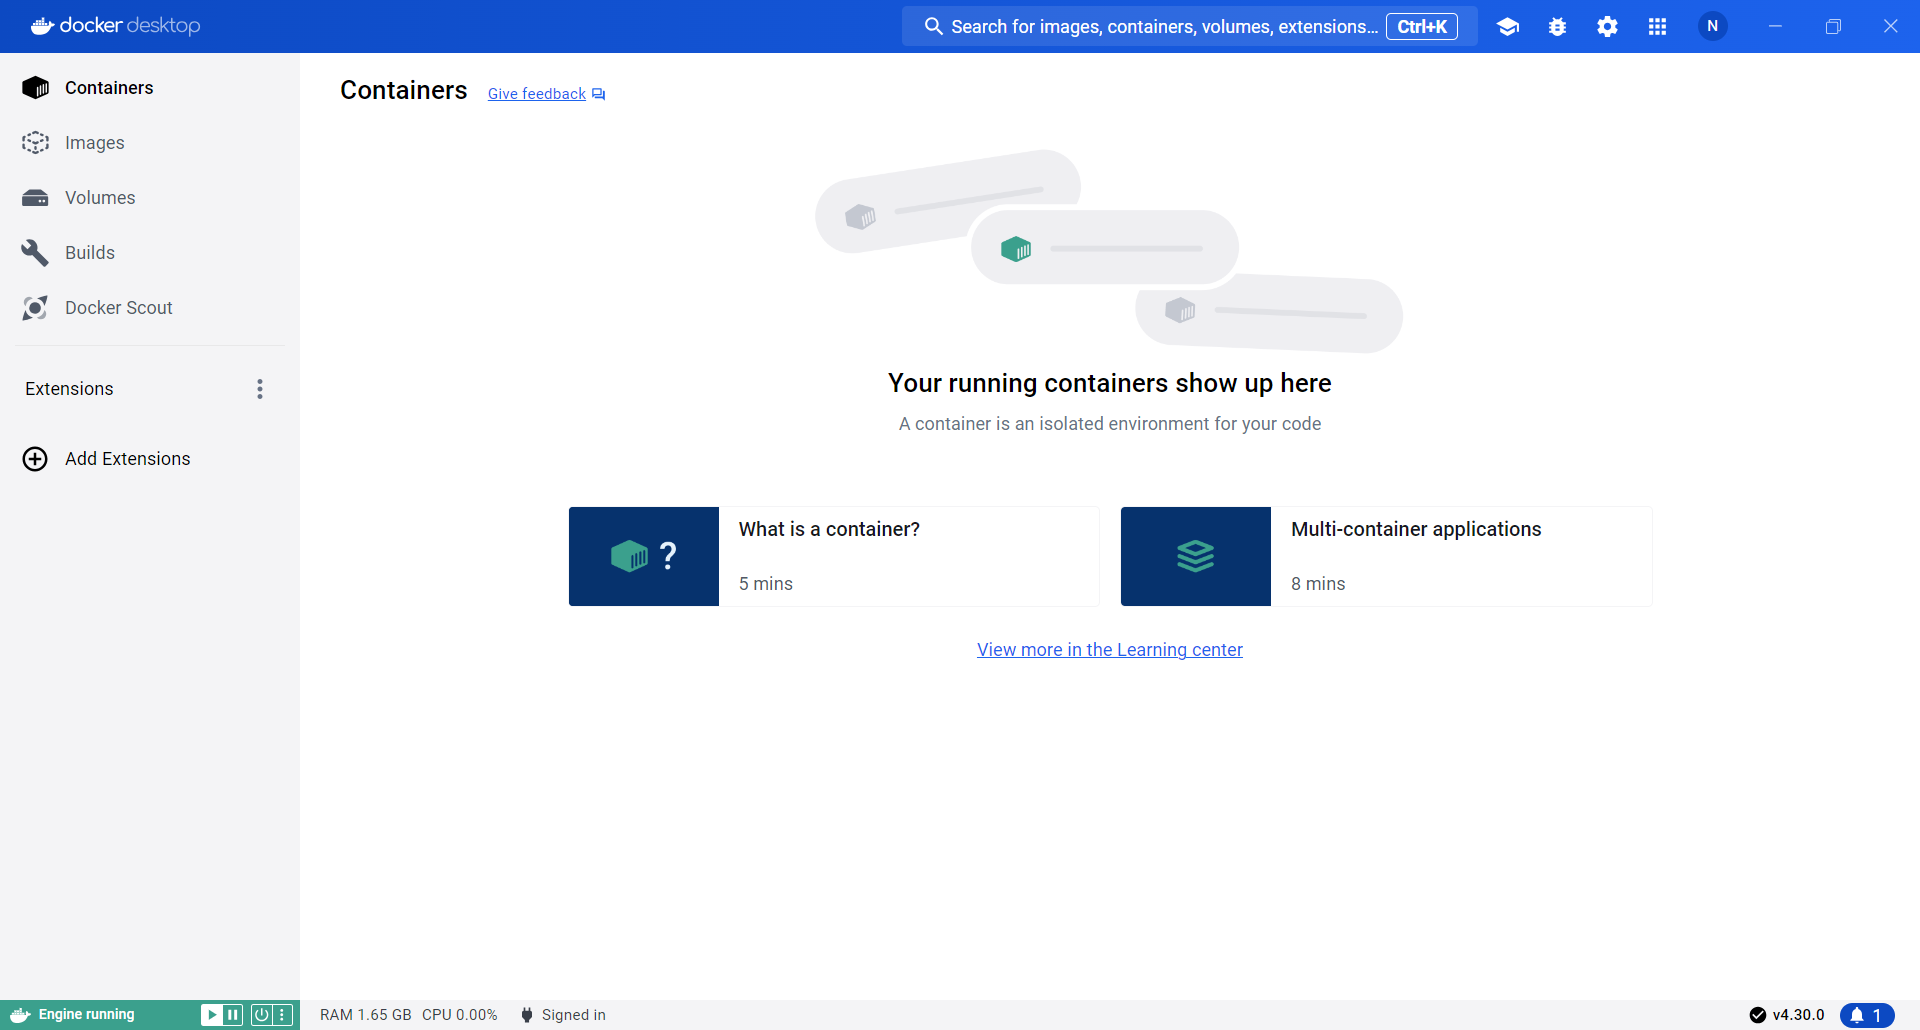Viewport: 1920px width, 1030px height.
Task: Click the Engine running status label
Action: click(x=87, y=1015)
